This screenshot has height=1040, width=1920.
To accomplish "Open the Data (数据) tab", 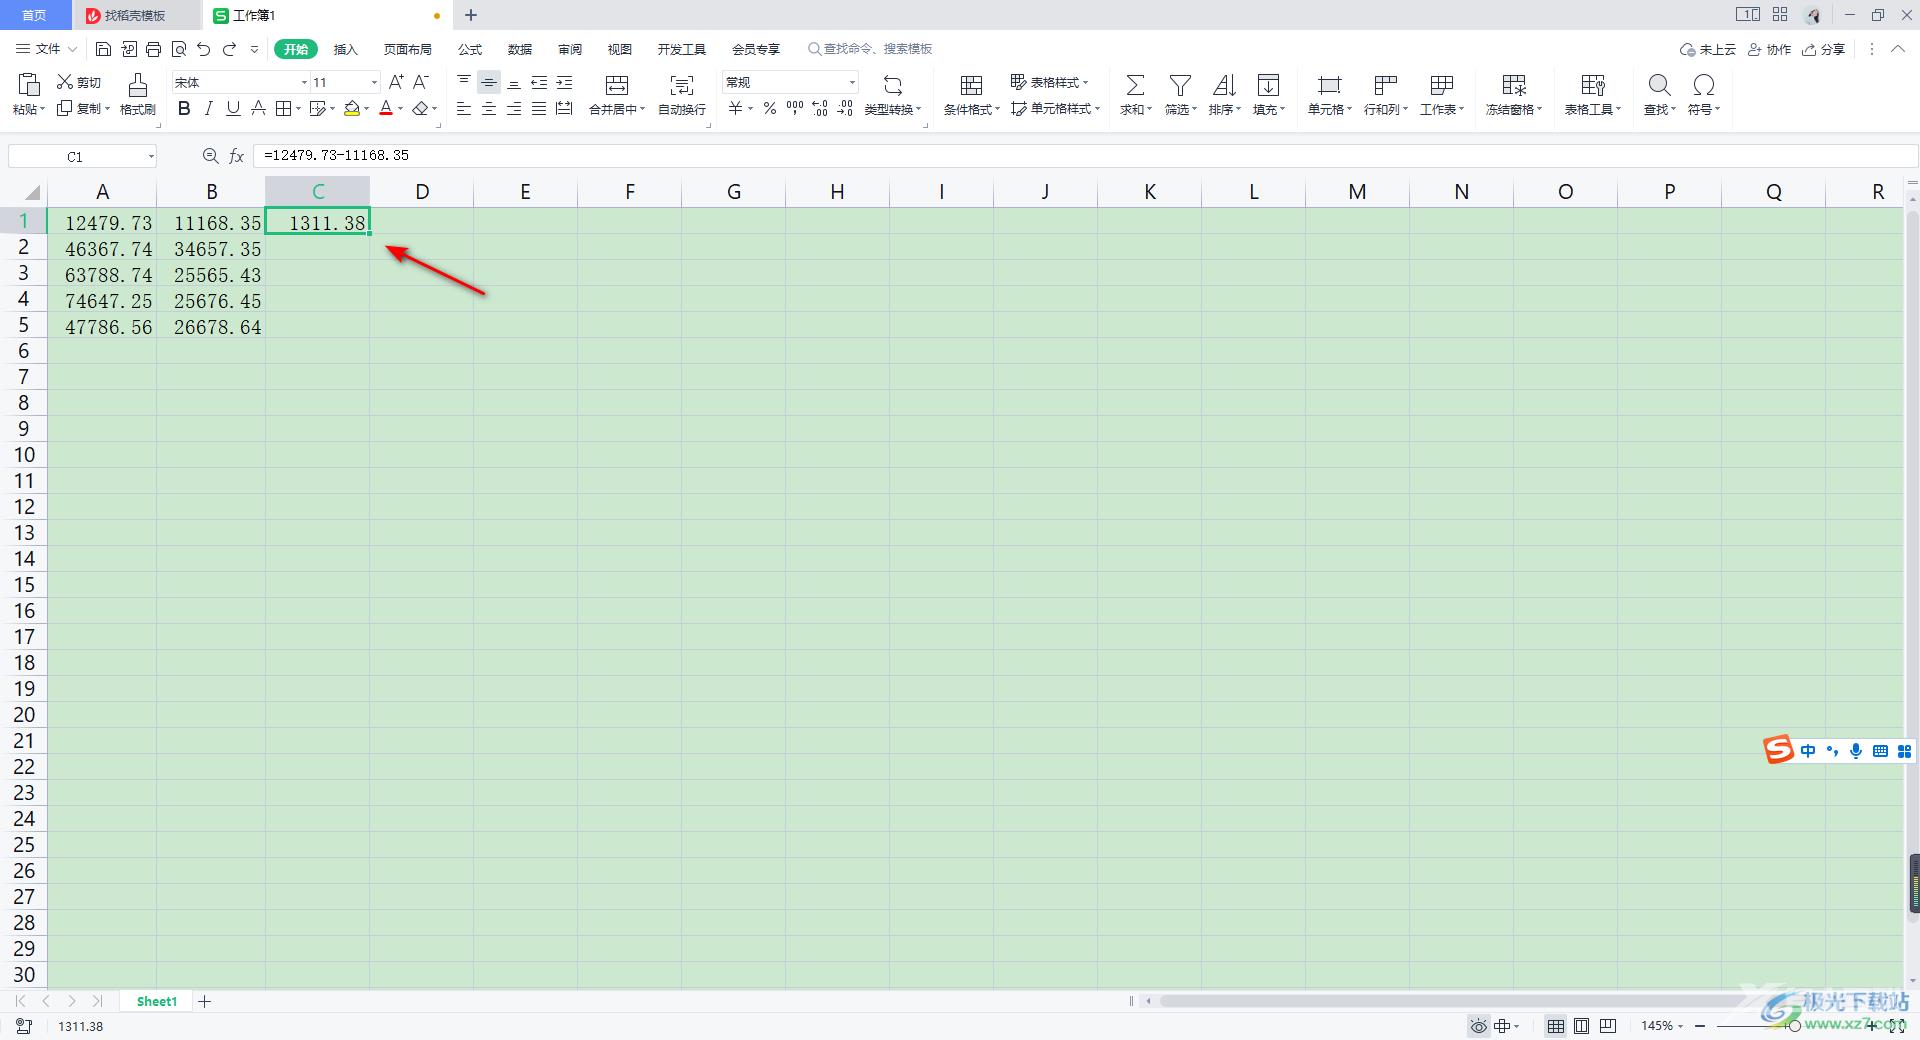I will tap(520, 49).
